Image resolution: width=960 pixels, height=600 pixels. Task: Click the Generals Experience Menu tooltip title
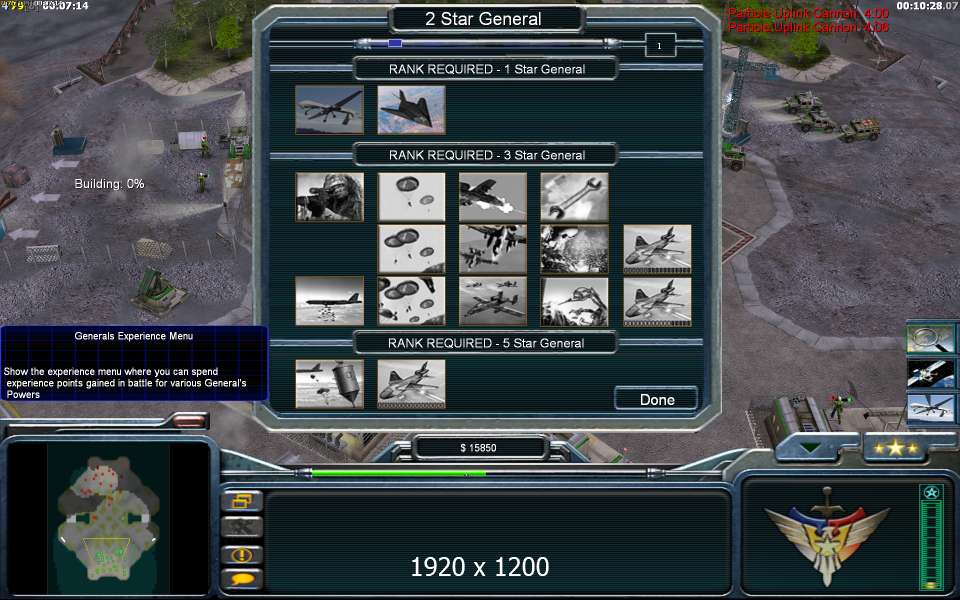click(x=133, y=336)
